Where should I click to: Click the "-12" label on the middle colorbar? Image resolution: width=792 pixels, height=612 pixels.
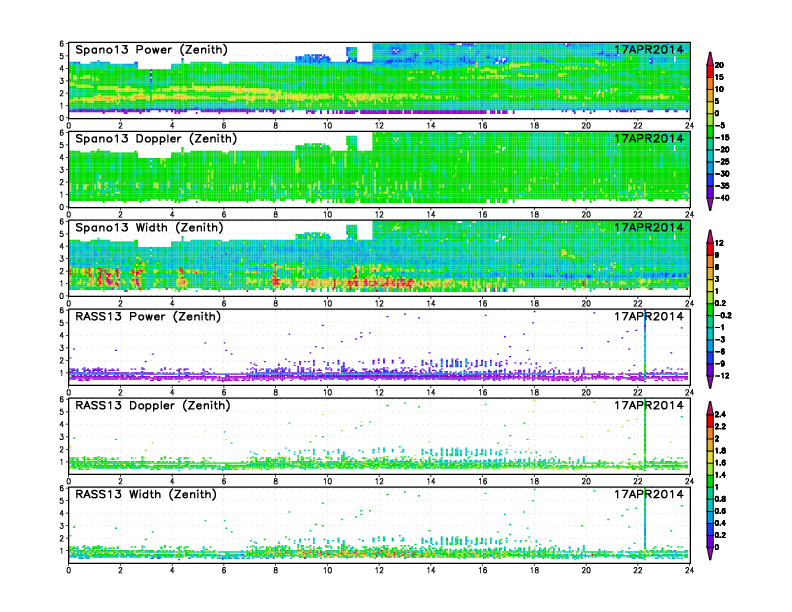722,376
